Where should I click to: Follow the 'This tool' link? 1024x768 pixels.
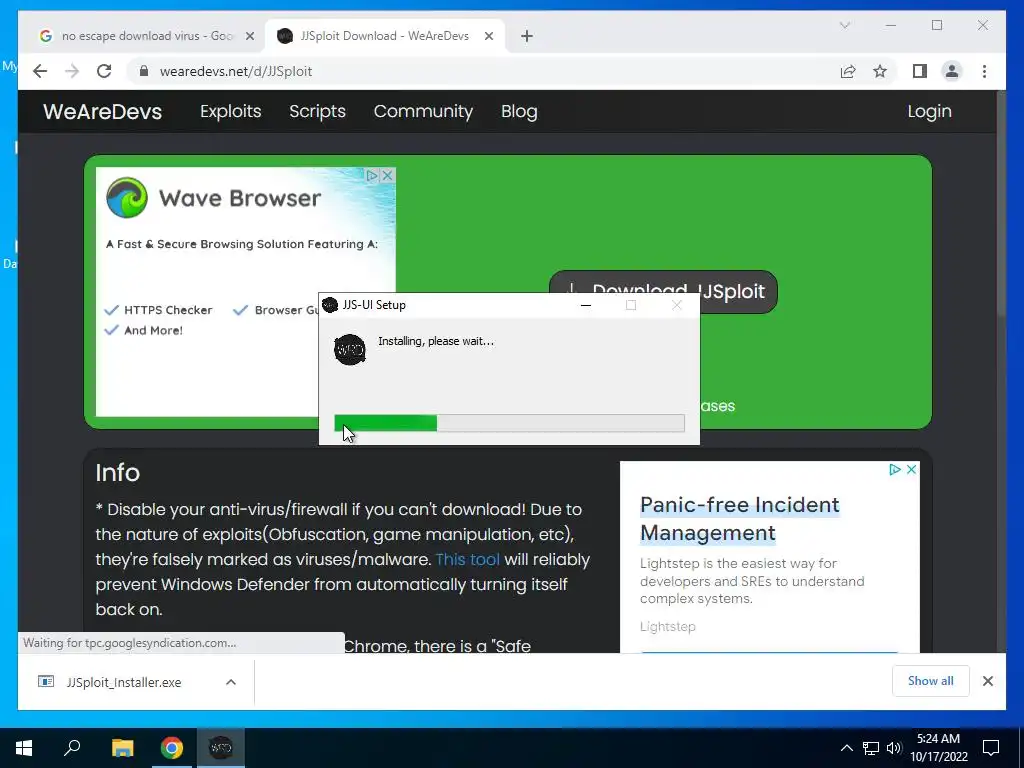[468, 560]
